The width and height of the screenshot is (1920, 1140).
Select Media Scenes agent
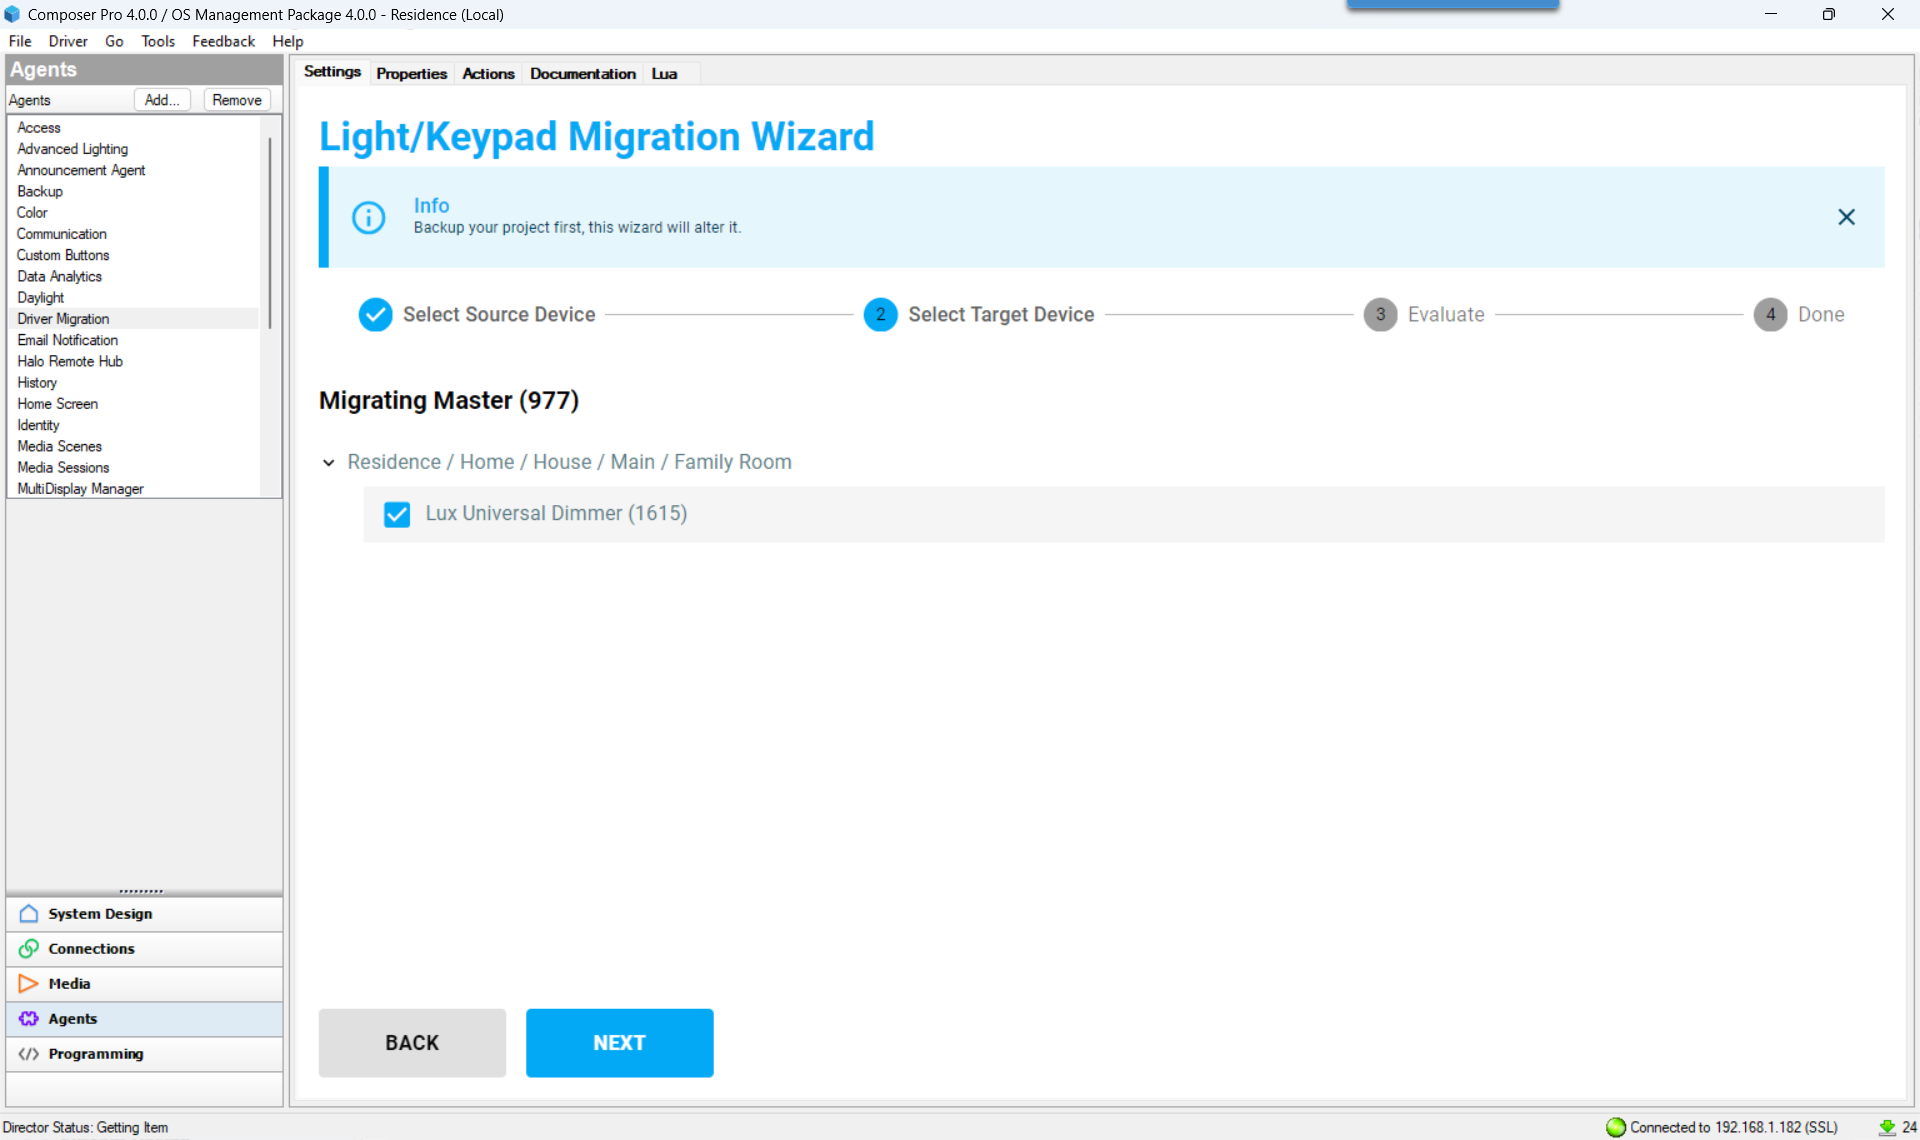(59, 446)
